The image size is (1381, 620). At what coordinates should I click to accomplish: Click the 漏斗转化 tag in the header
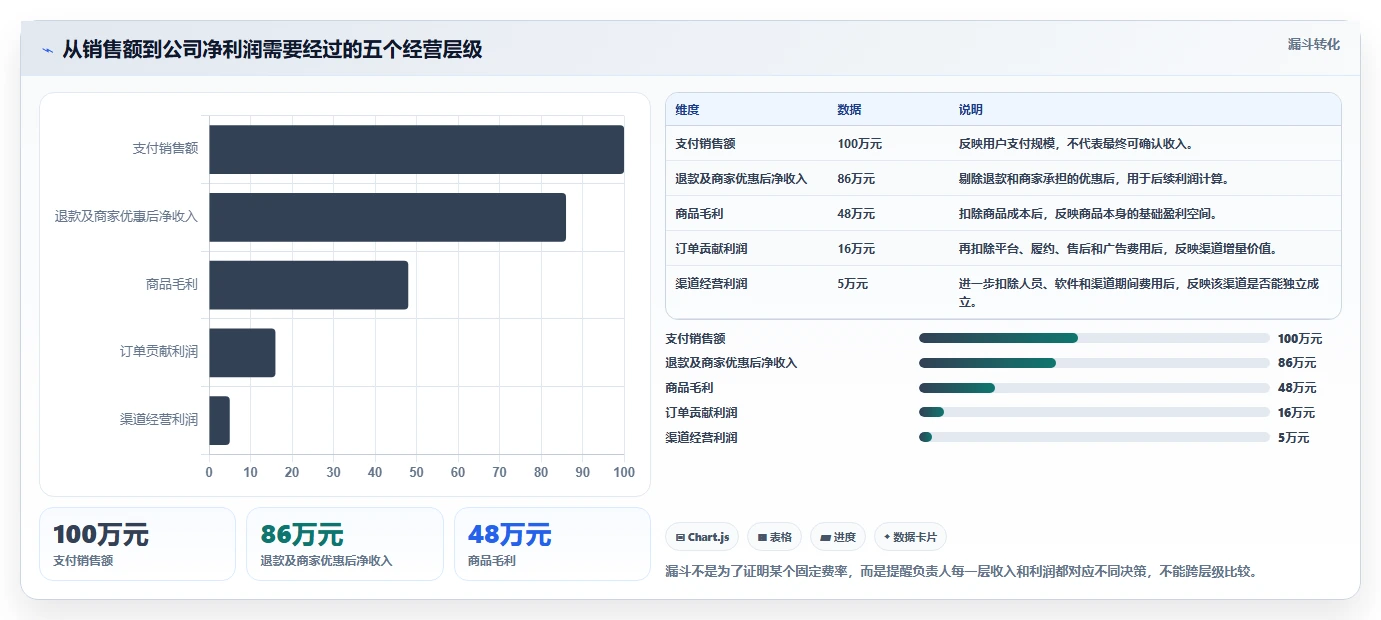click(1313, 44)
